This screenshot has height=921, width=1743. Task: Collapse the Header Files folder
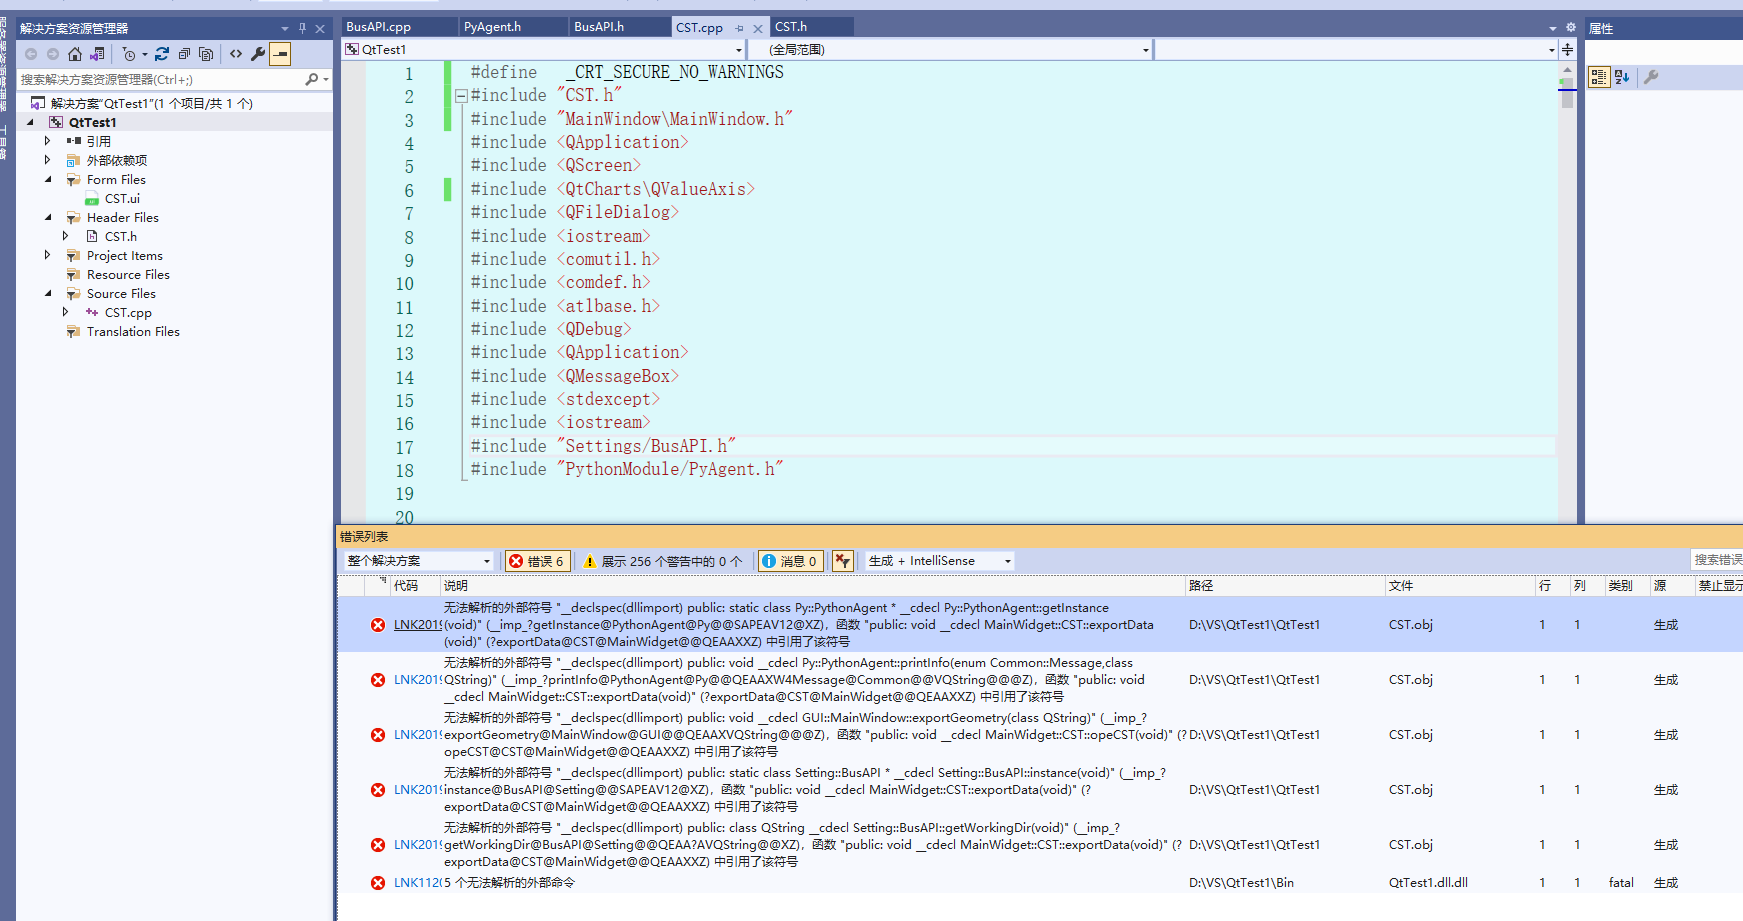pyautogui.click(x=48, y=217)
